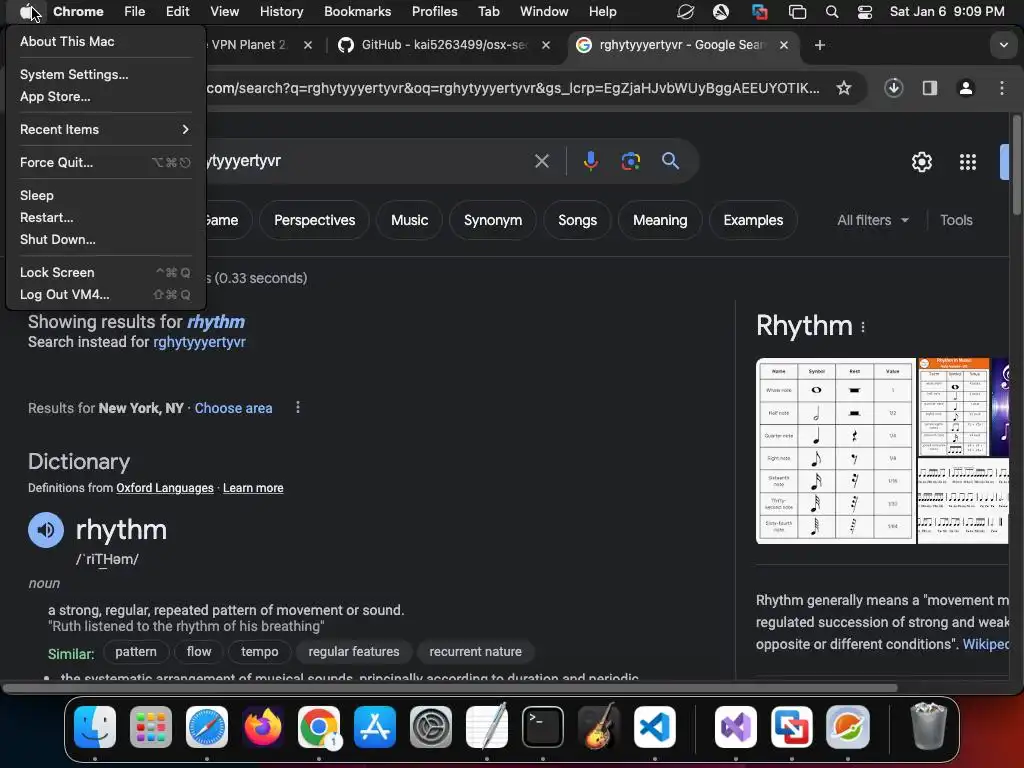Open Launchpad from the Dock
This screenshot has width=1024, height=768.
(151, 726)
